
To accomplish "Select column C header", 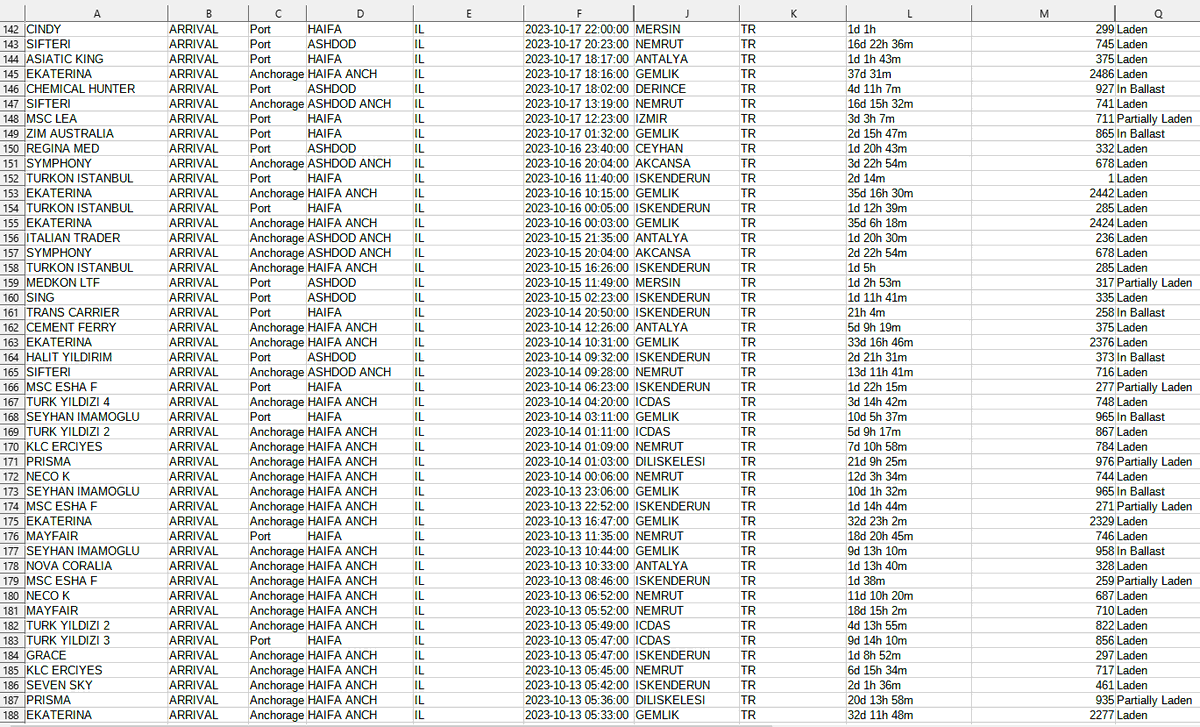I will click(x=276, y=13).
